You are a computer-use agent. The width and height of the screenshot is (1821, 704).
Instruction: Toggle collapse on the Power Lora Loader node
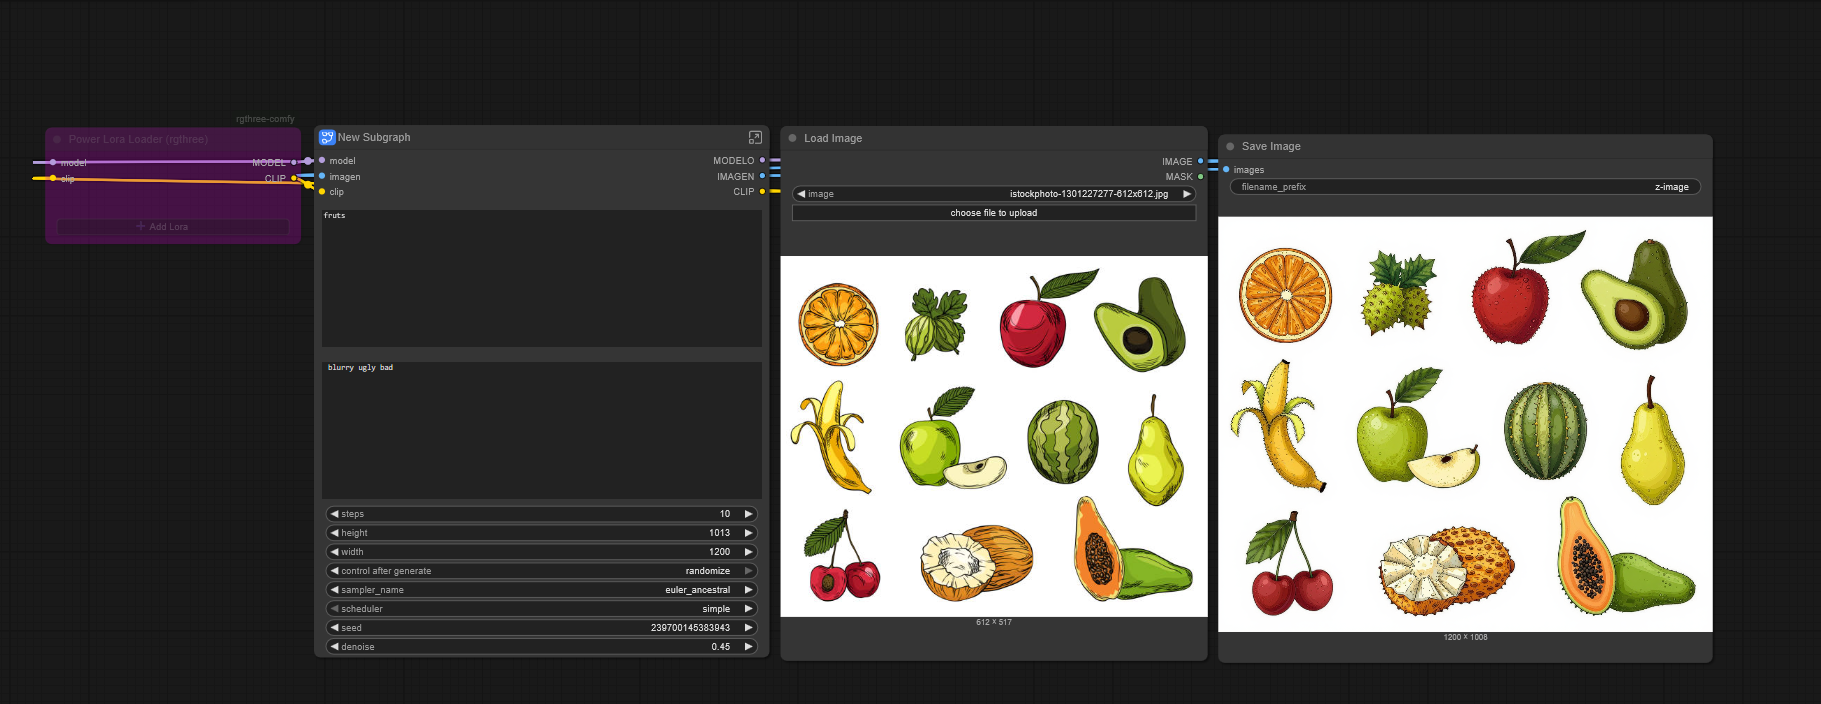pyautogui.click(x=57, y=140)
